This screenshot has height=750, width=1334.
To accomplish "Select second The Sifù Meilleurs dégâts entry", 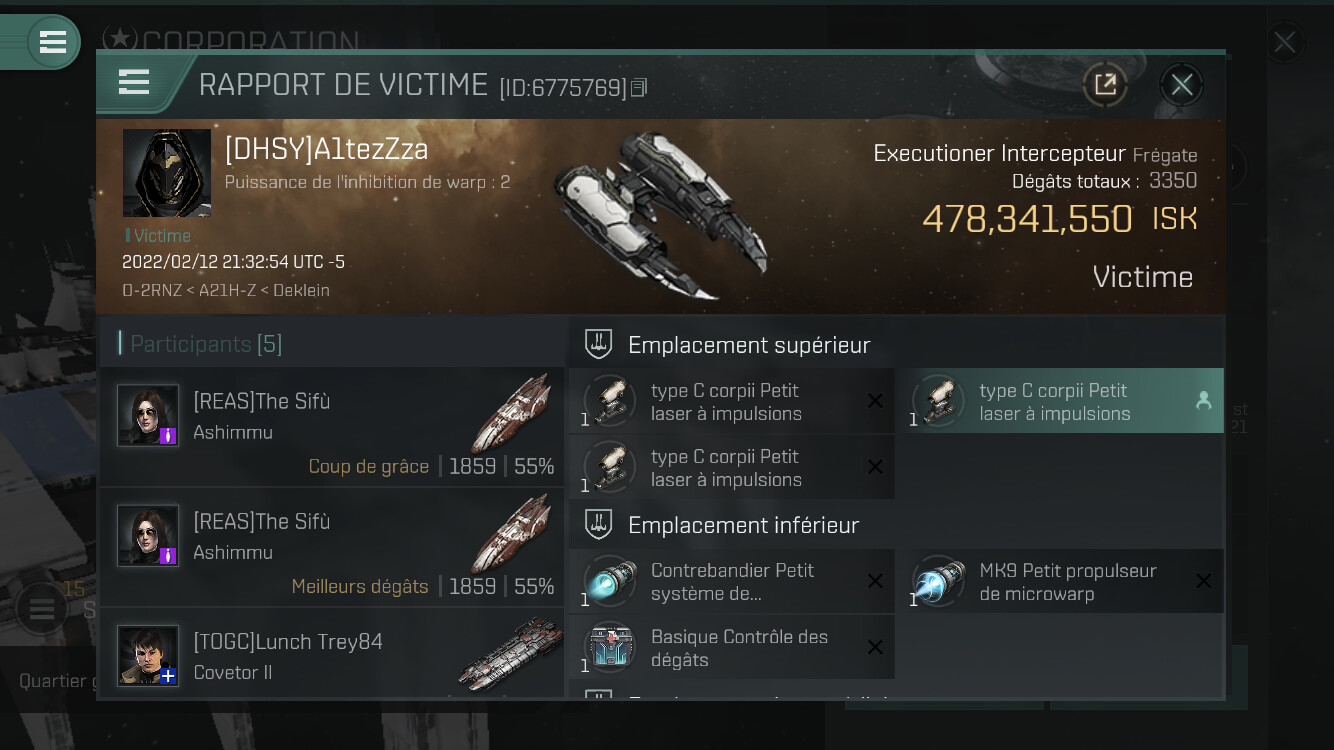I will pyautogui.click(x=331, y=548).
